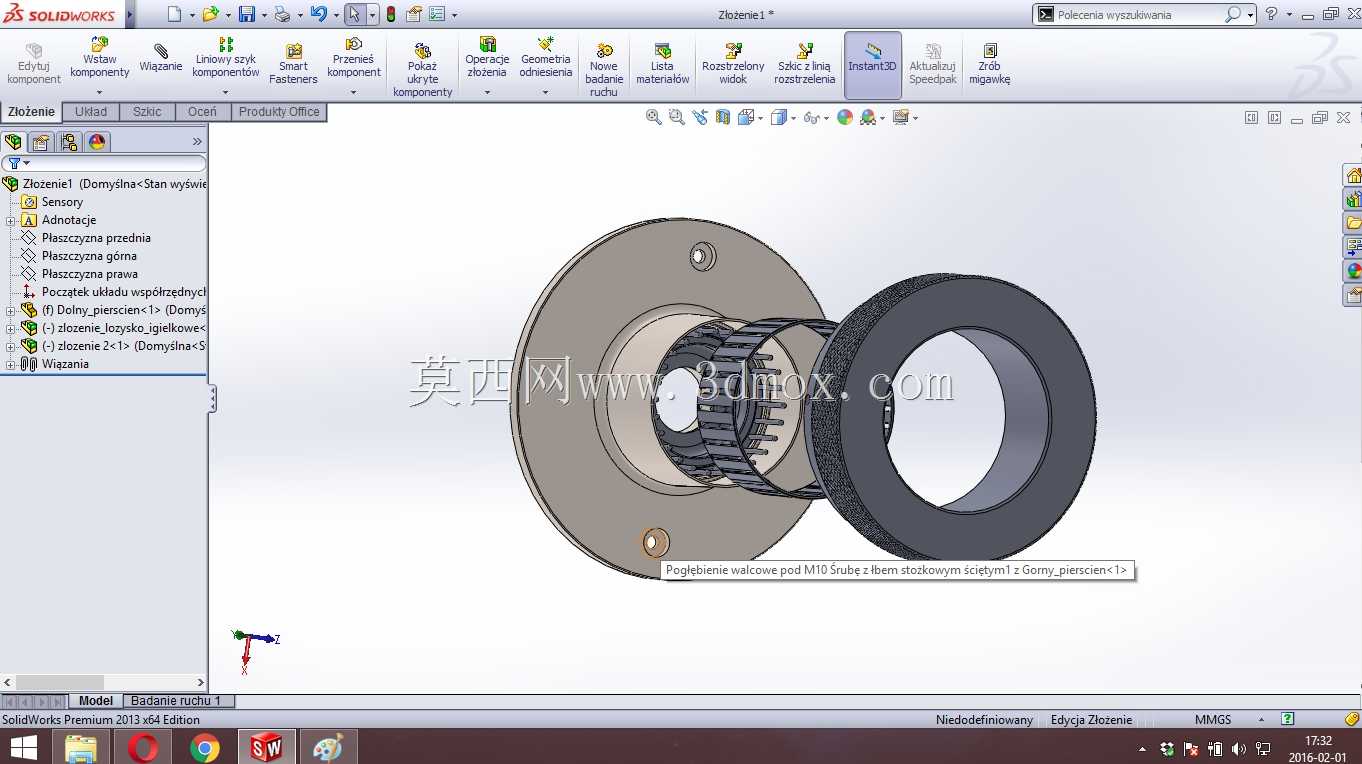The height and width of the screenshot is (764, 1362).
Task: Click the Open folder icon in the top toolbar
Action: tap(210, 14)
